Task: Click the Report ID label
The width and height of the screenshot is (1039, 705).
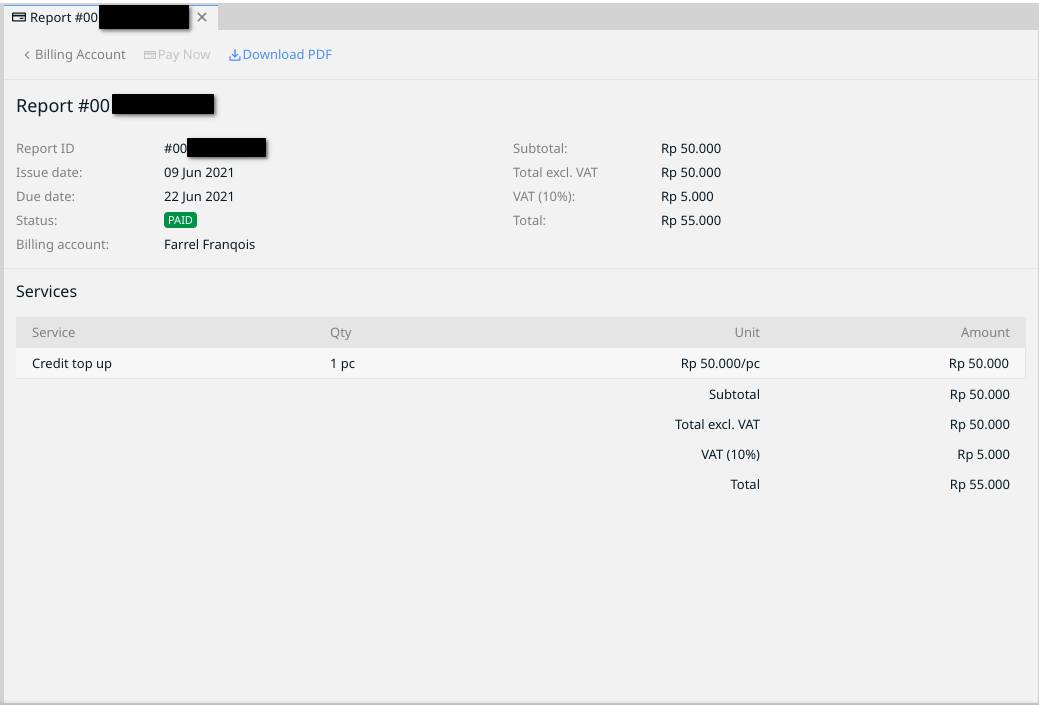Action: tap(45, 148)
